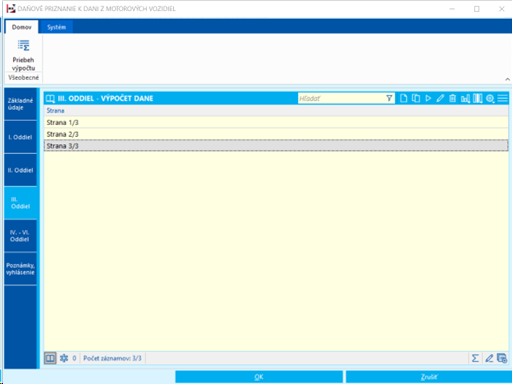Screen dimensions: 512x384
Task: Select the row Strana 3/3
Action: (x=276, y=146)
